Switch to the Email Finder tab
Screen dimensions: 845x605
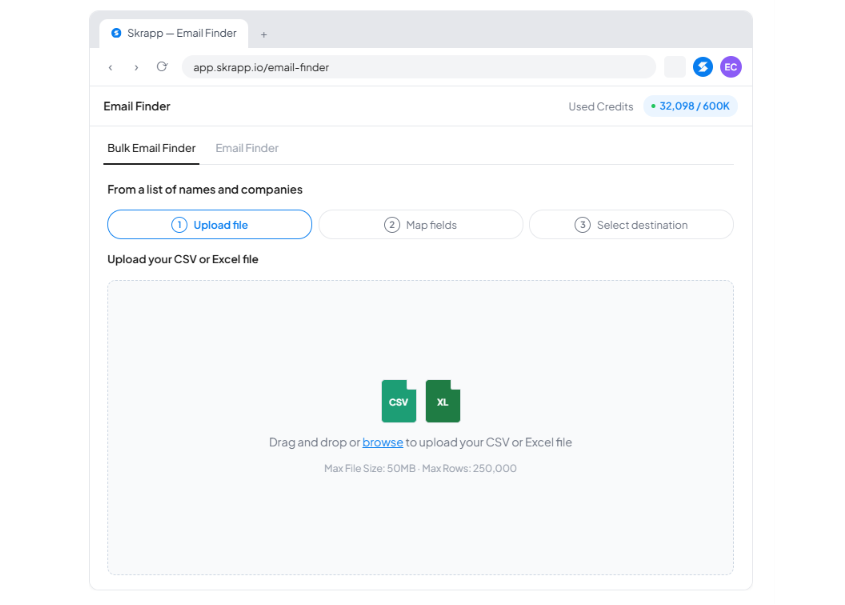(x=247, y=148)
